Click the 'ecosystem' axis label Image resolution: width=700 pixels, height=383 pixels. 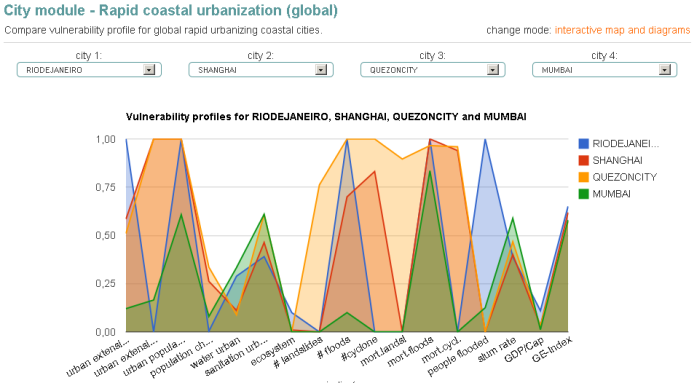(x=273, y=352)
